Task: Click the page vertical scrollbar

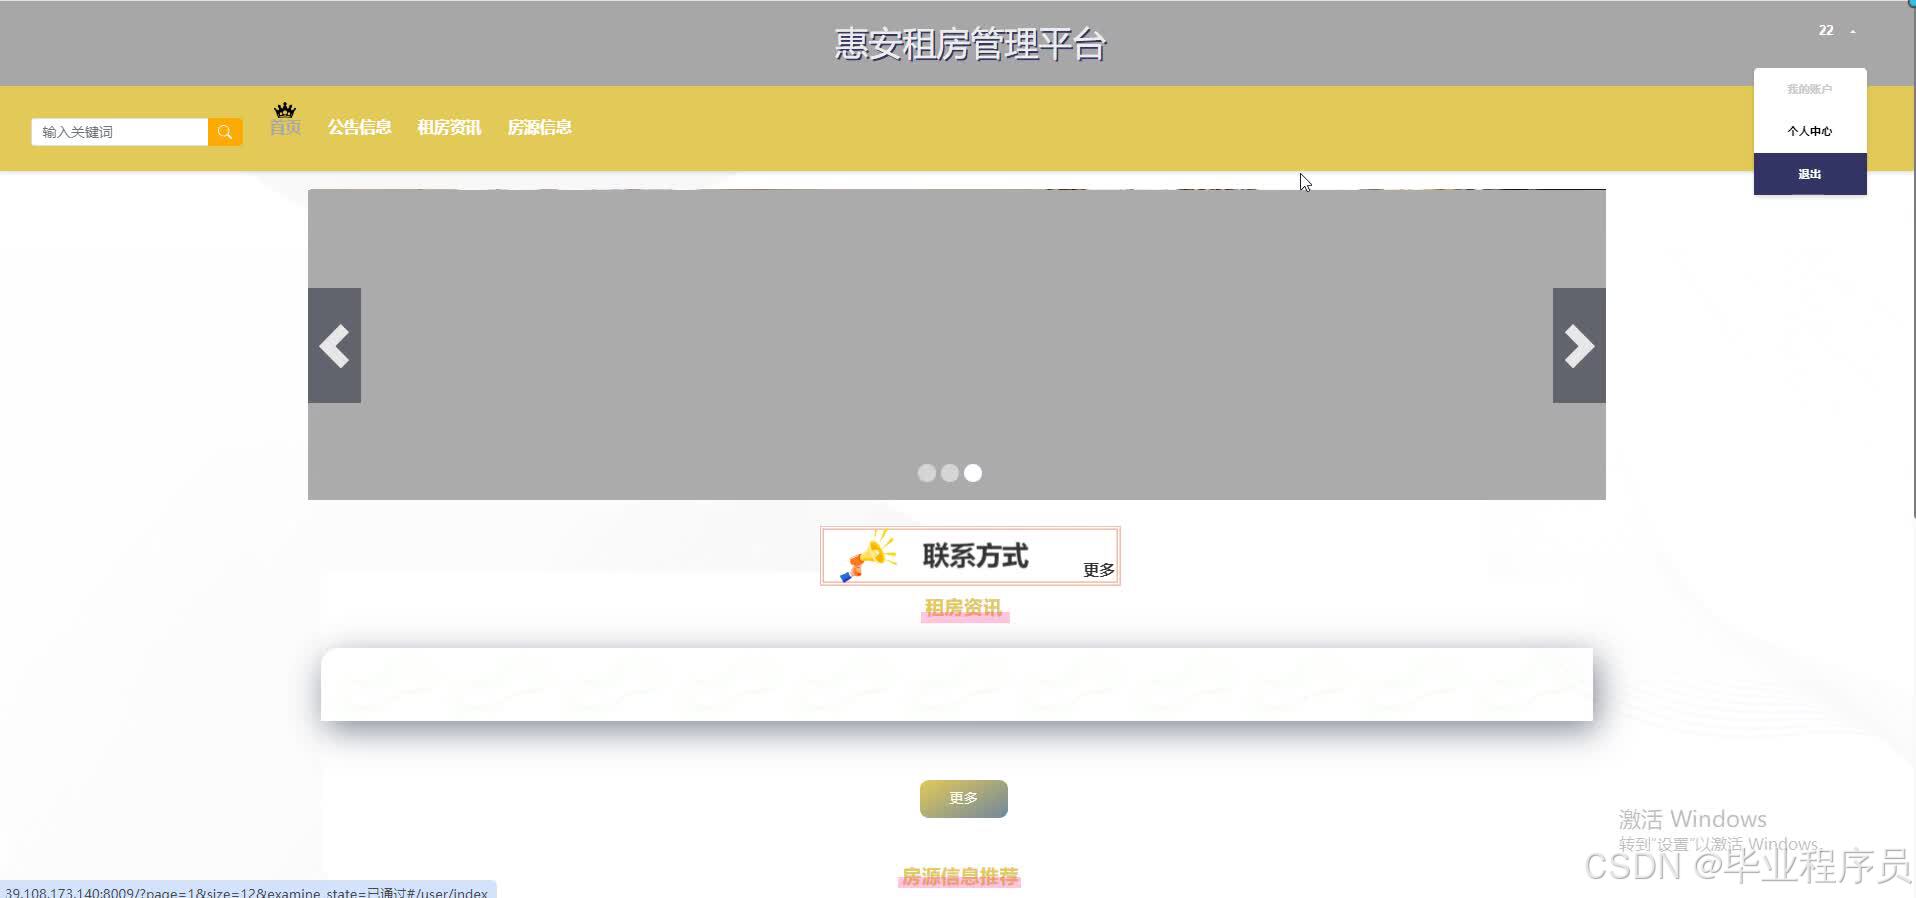Action: 1913,260
